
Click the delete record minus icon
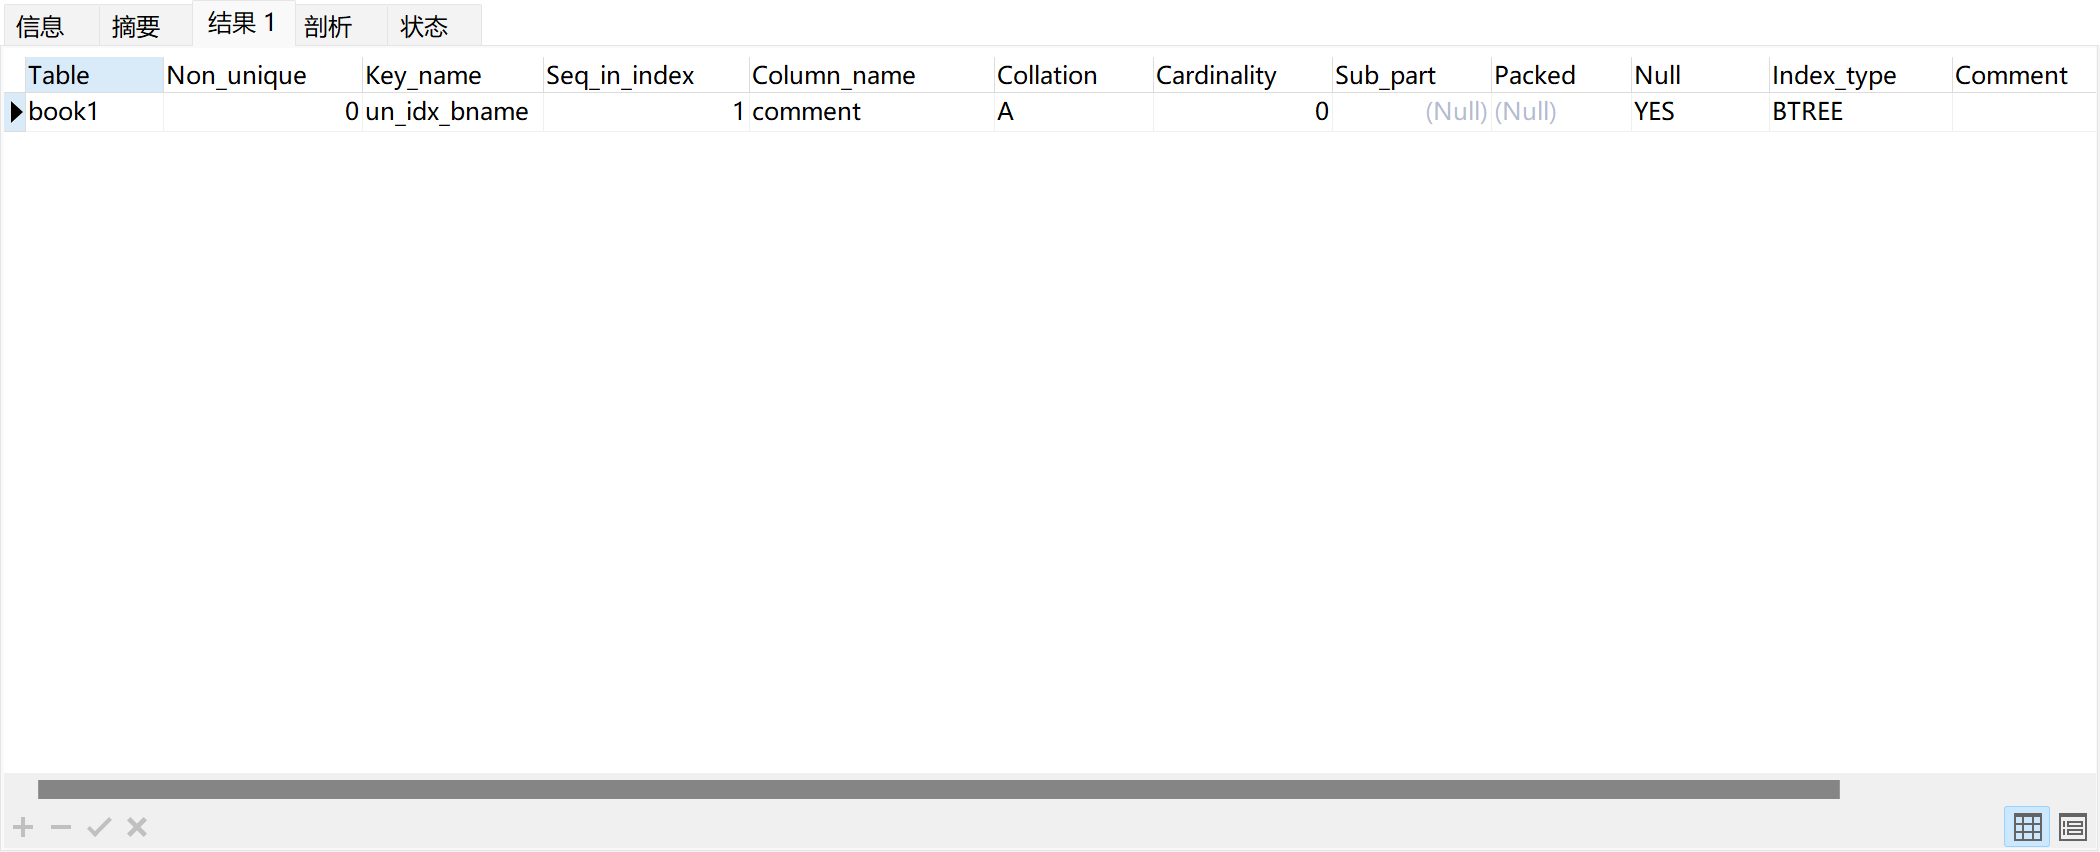[61, 827]
